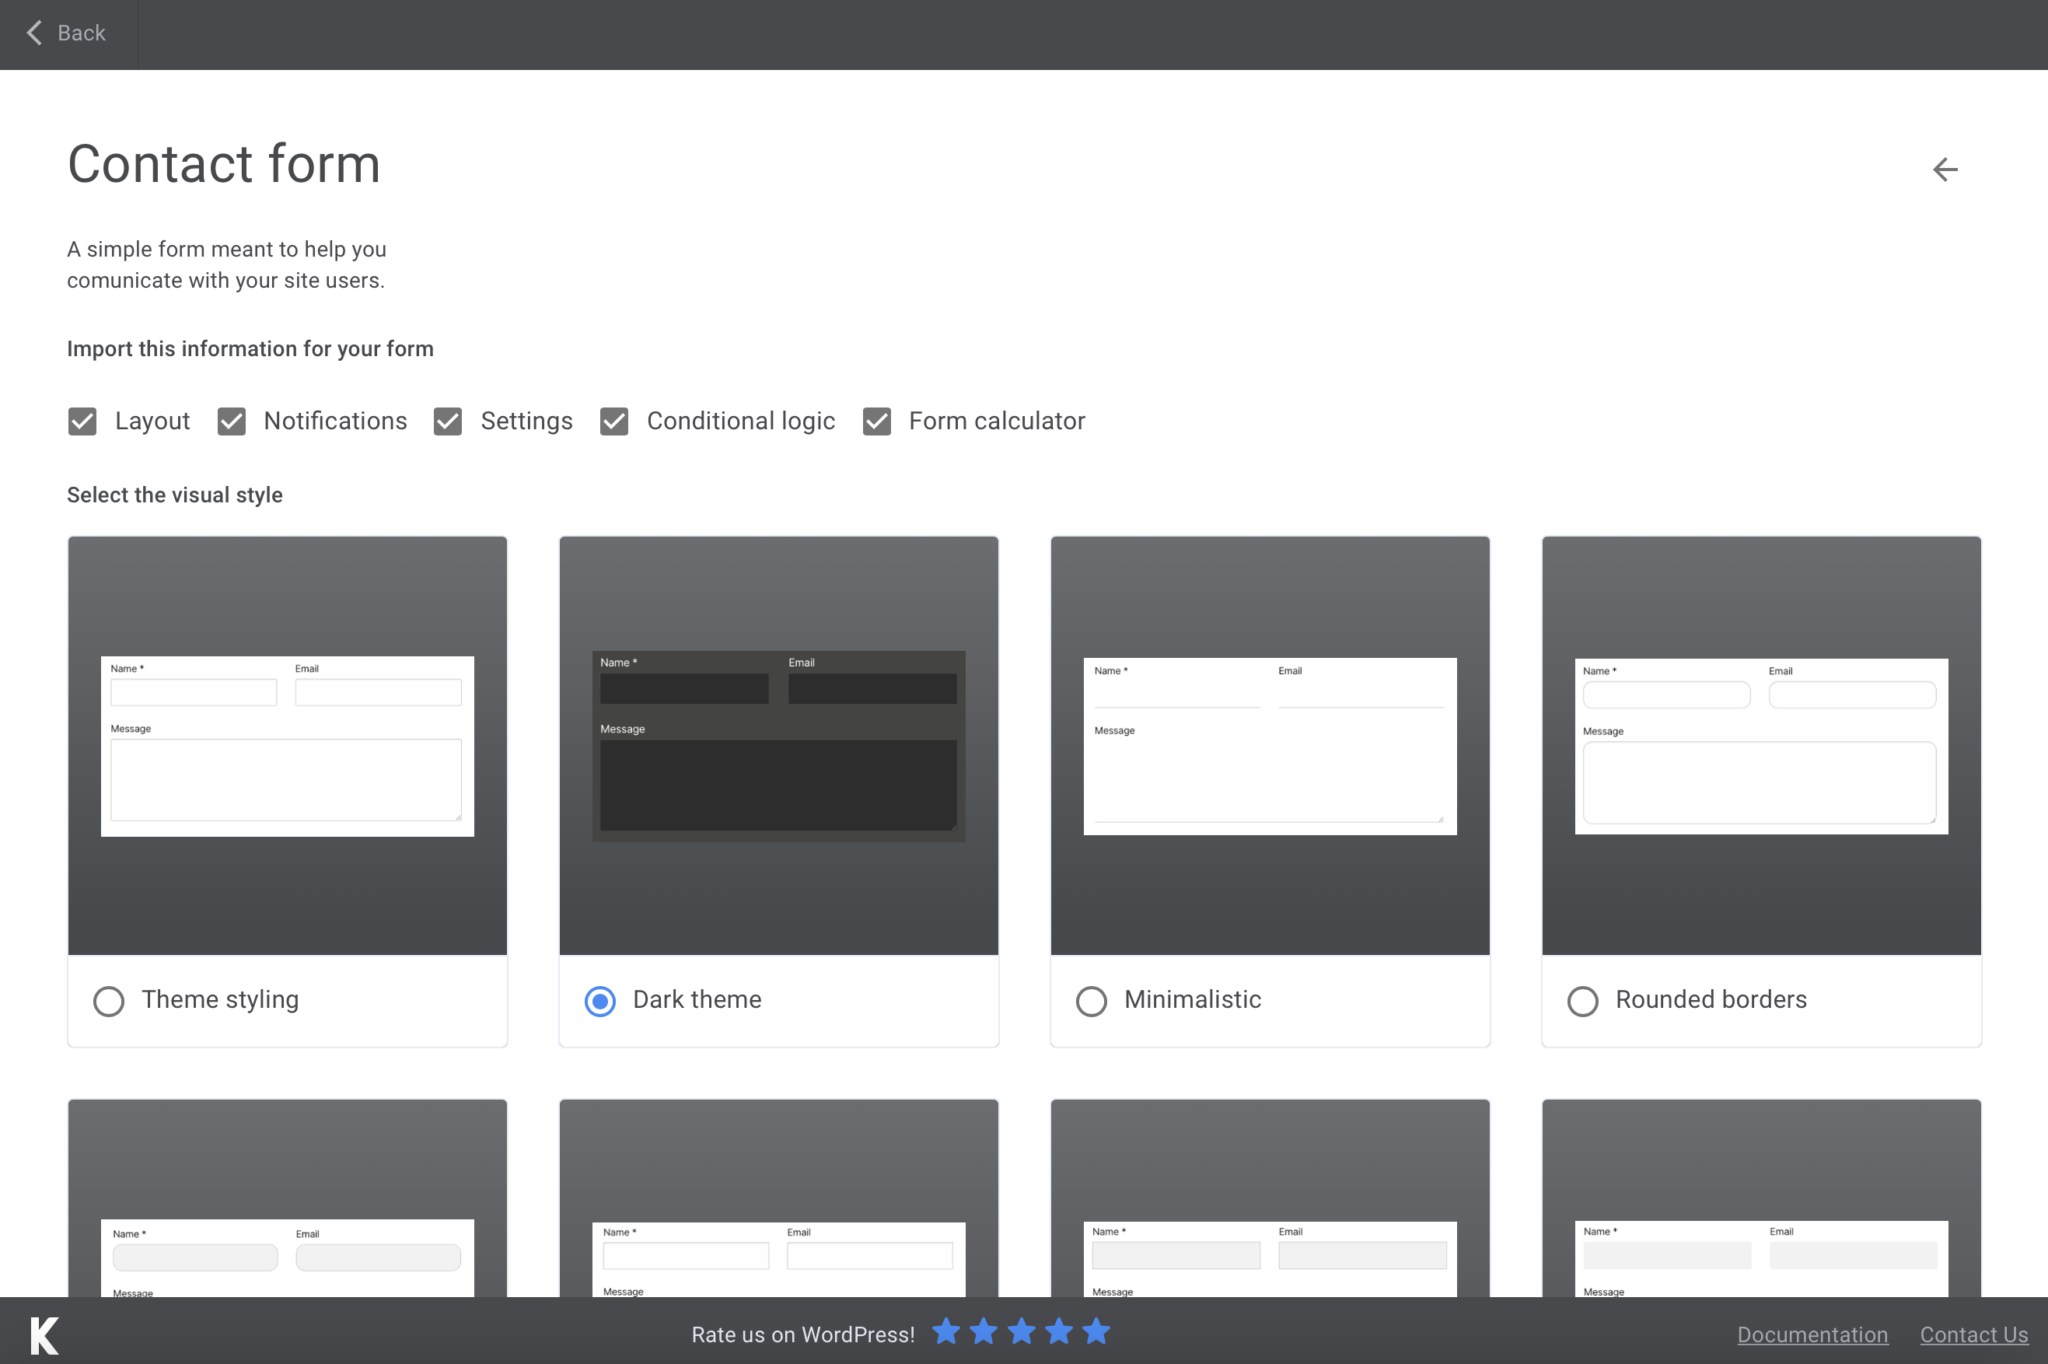
Task: Uncheck the Layout import option
Action: click(82, 421)
